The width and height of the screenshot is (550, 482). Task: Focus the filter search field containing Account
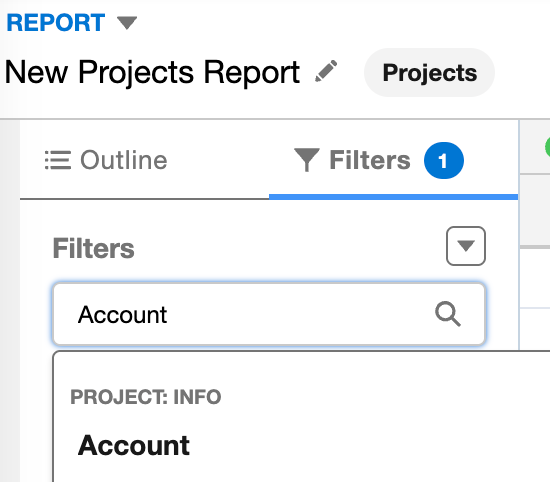click(x=269, y=314)
